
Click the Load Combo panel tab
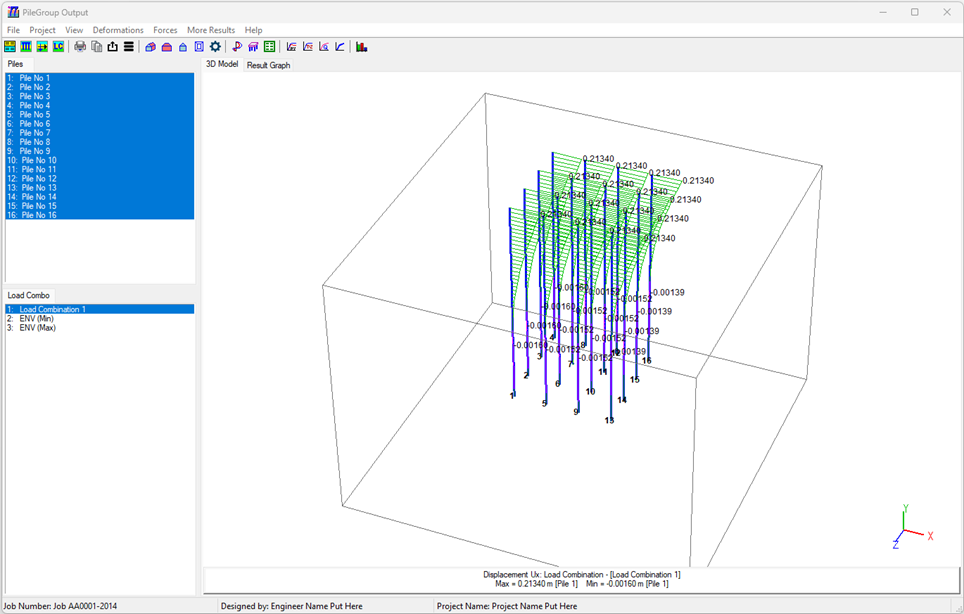(28, 295)
